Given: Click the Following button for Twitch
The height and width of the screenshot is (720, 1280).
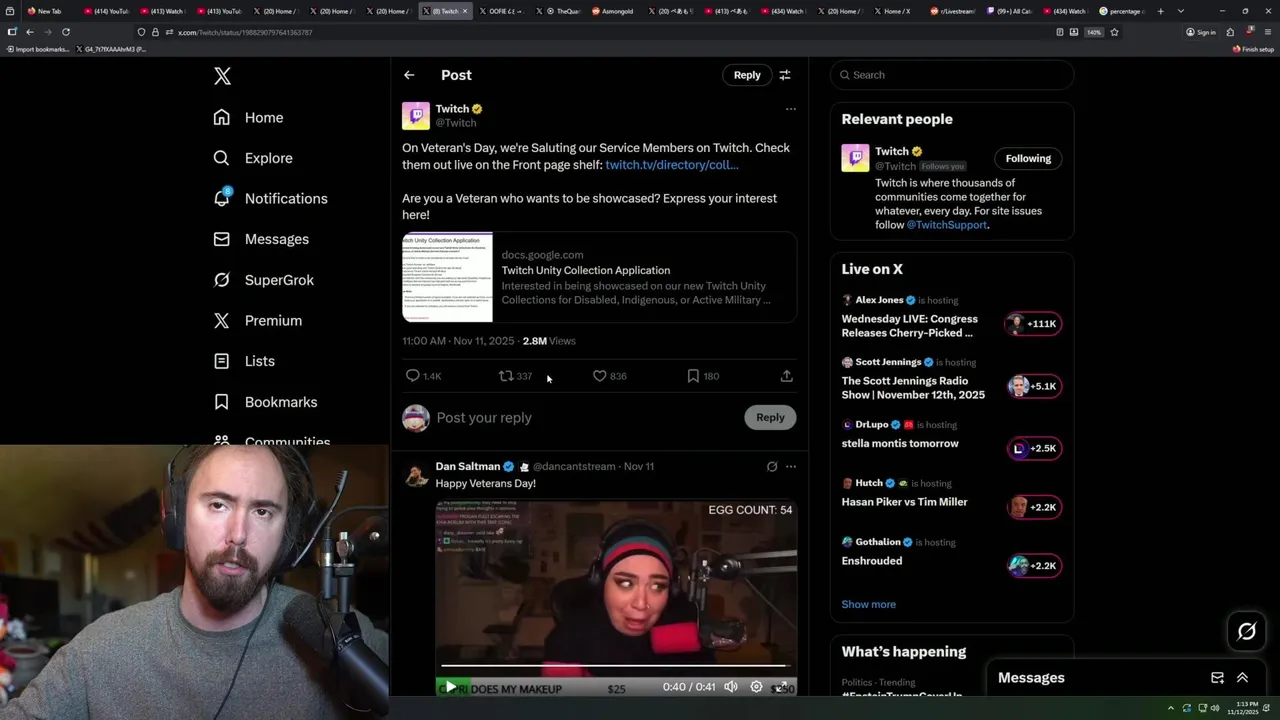Looking at the screenshot, I should (1028, 158).
